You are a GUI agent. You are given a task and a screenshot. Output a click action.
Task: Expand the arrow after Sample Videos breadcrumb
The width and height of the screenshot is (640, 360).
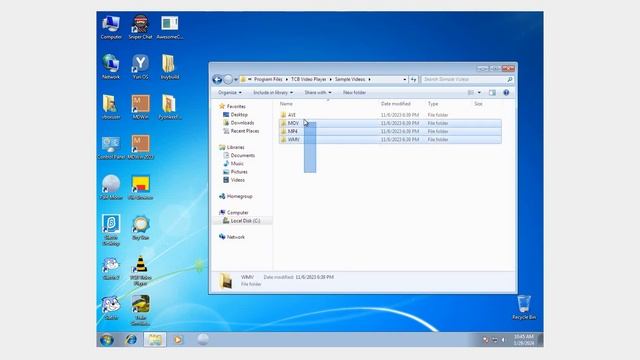[x=369, y=80]
